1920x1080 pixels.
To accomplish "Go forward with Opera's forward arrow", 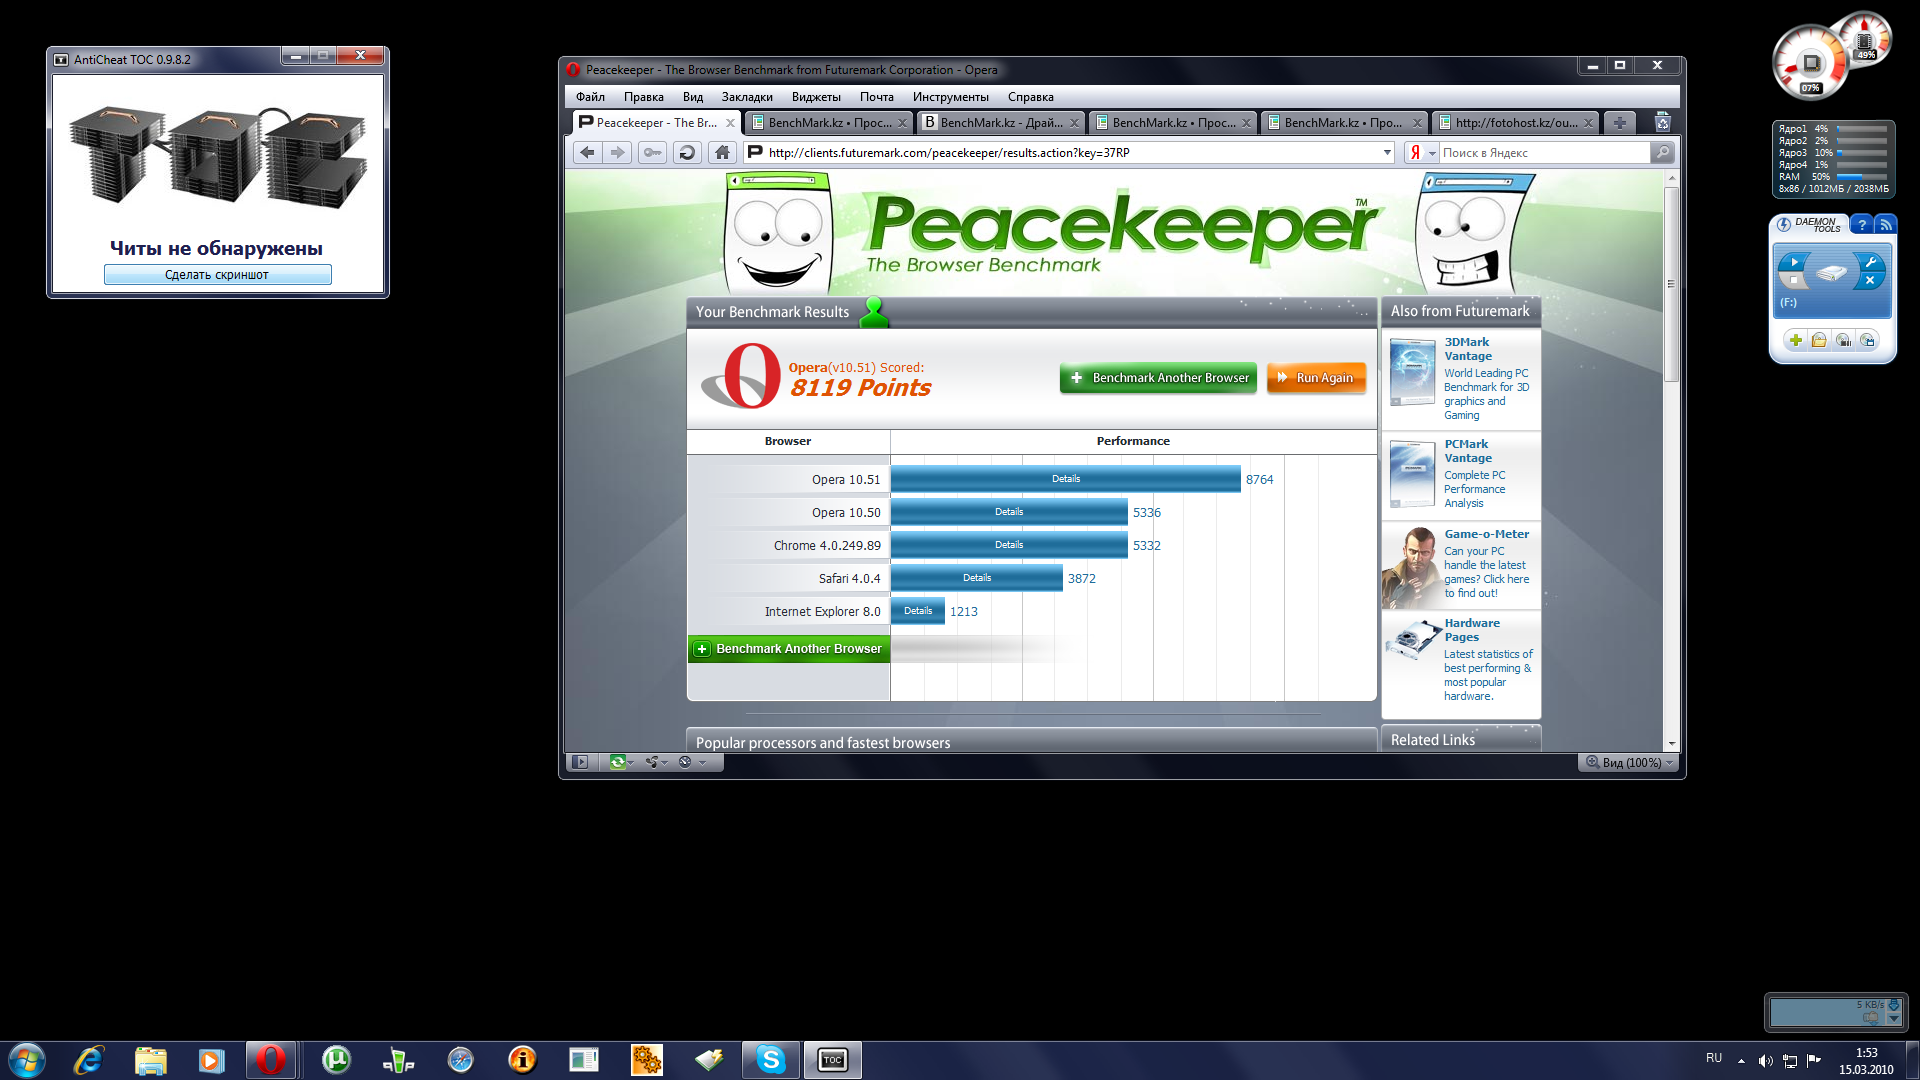I will point(618,152).
